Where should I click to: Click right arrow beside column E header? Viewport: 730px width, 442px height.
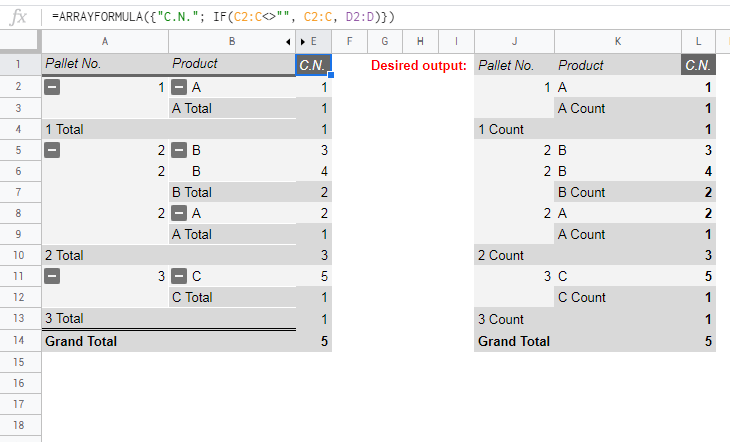(x=303, y=42)
